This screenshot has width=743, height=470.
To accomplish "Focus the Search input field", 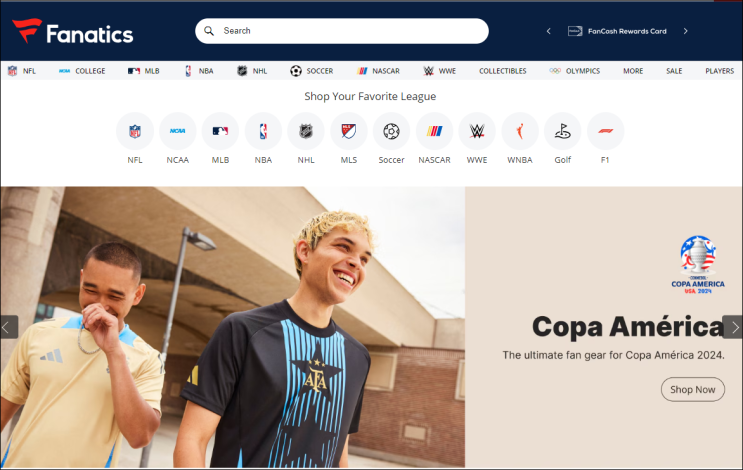I will pyautogui.click(x=342, y=31).
